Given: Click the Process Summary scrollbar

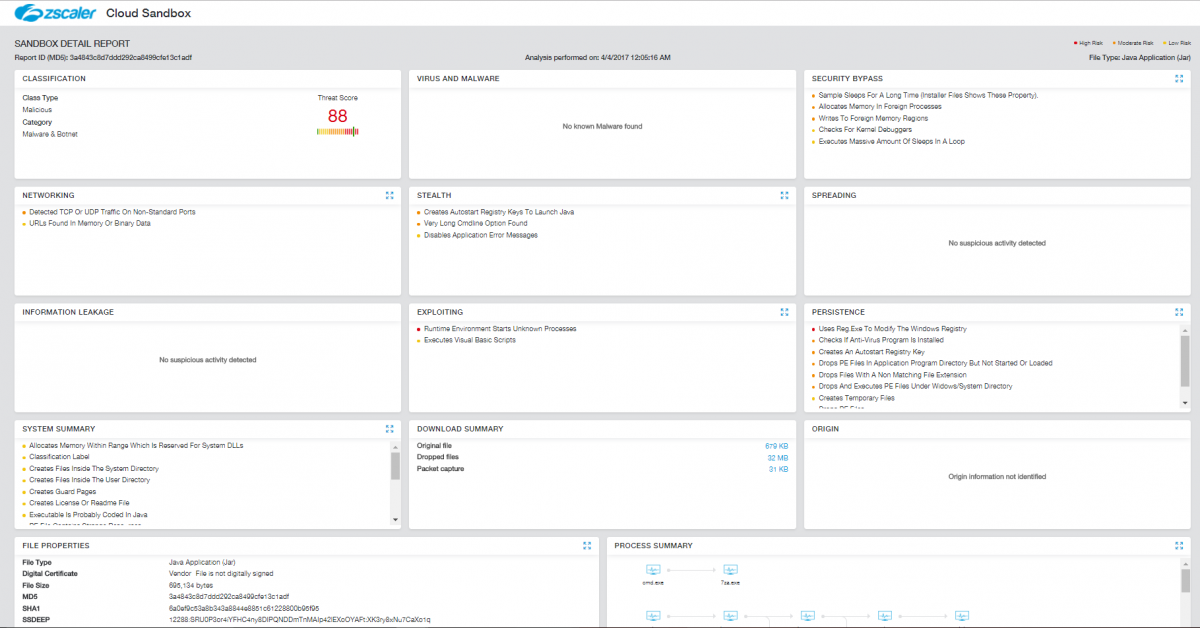Looking at the screenshot, I should click(1186, 575).
